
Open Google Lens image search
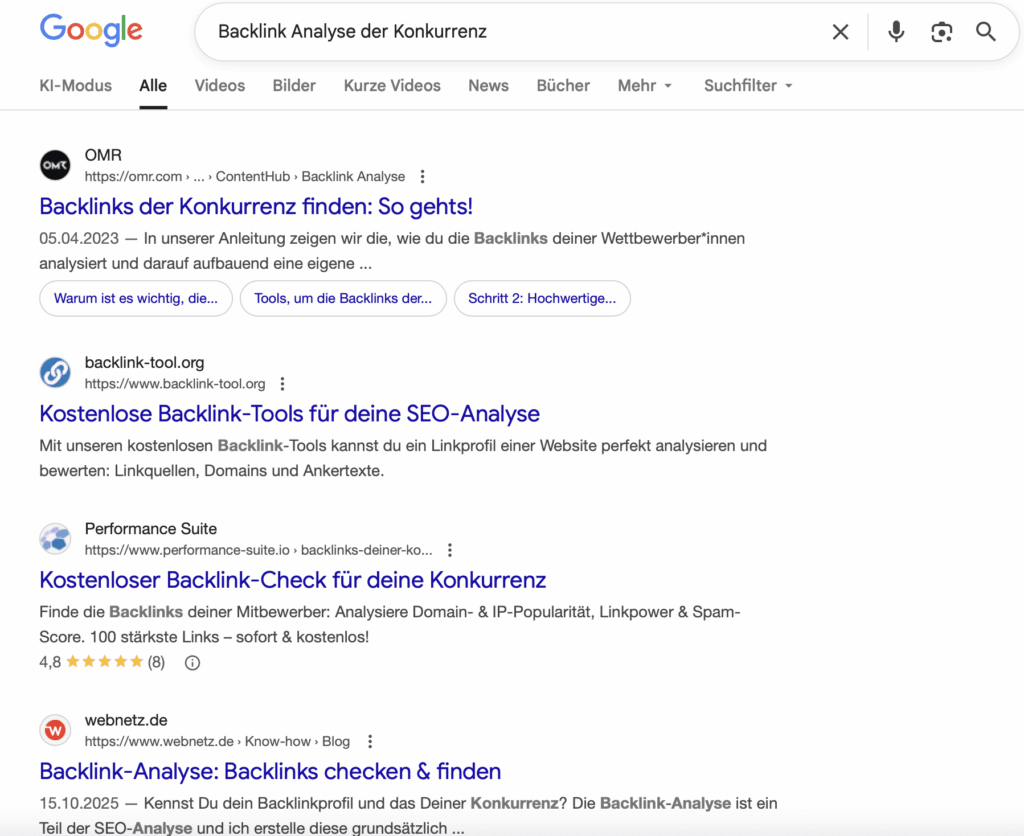pos(941,31)
